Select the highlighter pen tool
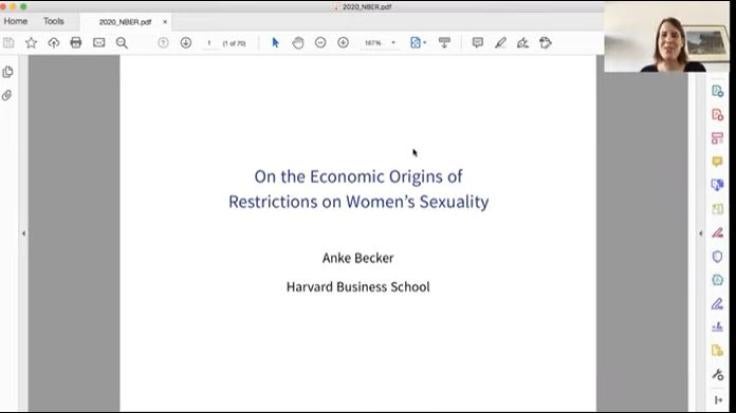 pyautogui.click(x=500, y=43)
